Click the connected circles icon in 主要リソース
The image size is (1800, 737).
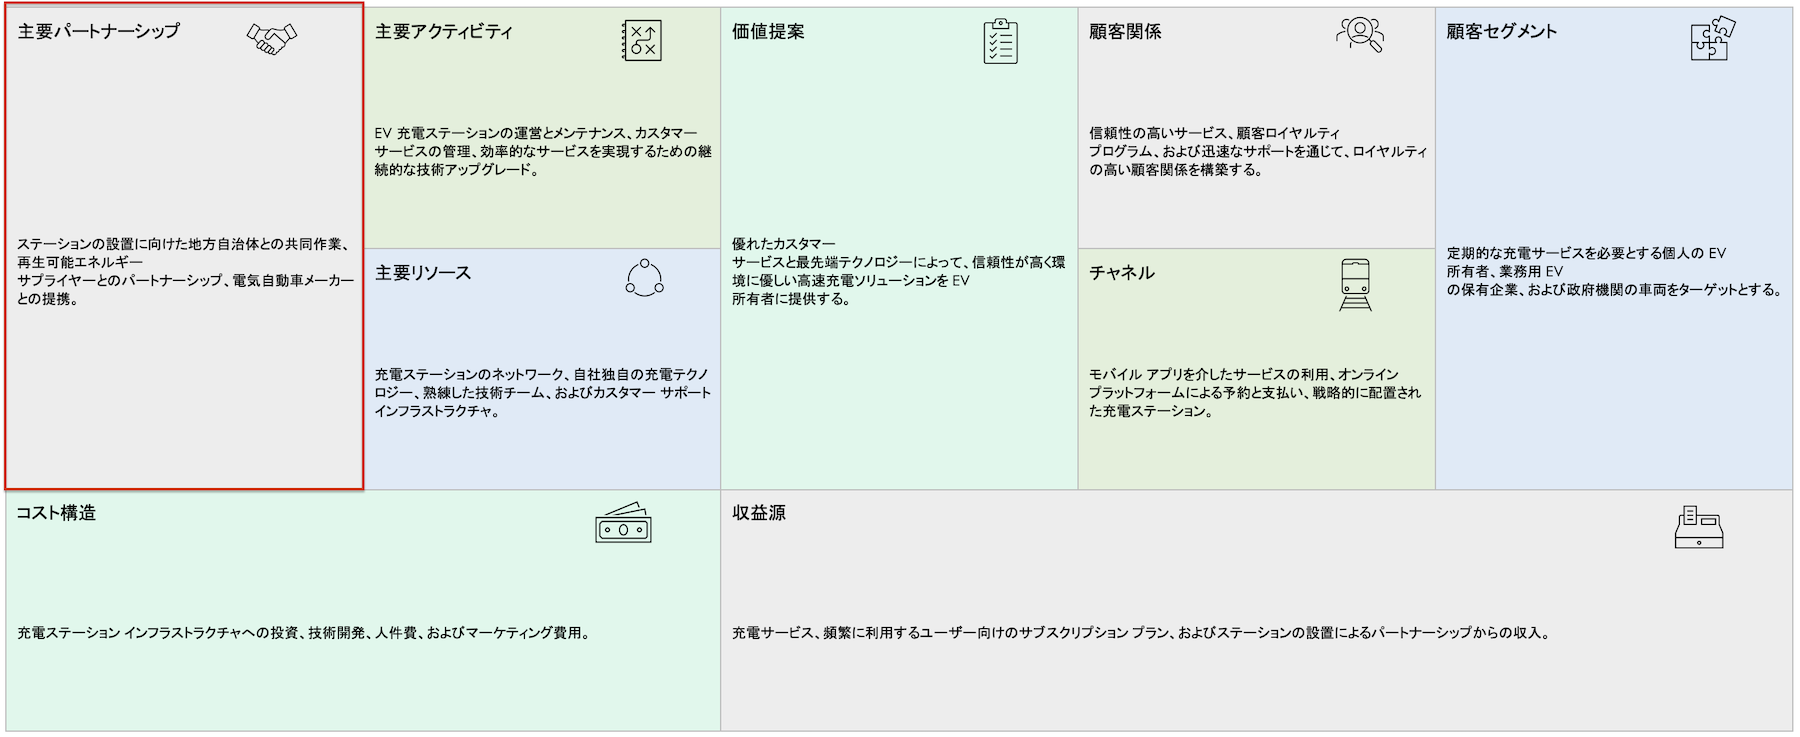coord(644,278)
